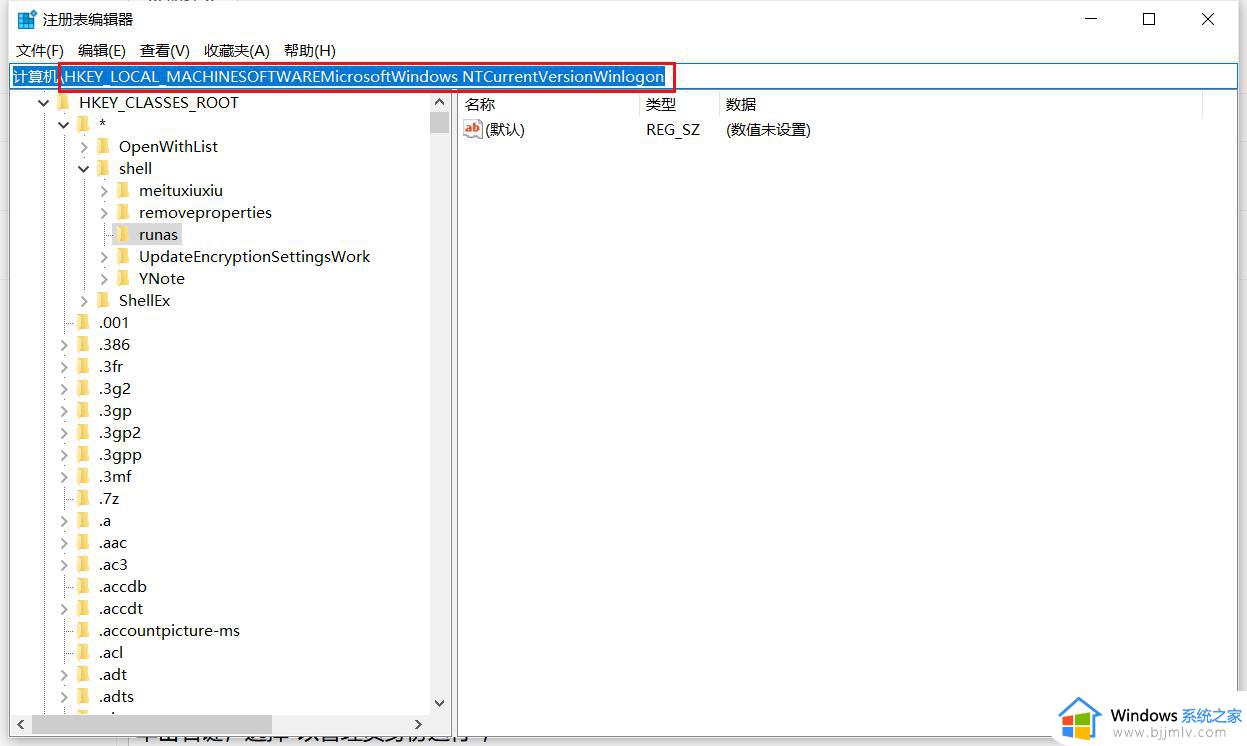
Task: Expand the meituxiuxiu key
Action: (104, 190)
